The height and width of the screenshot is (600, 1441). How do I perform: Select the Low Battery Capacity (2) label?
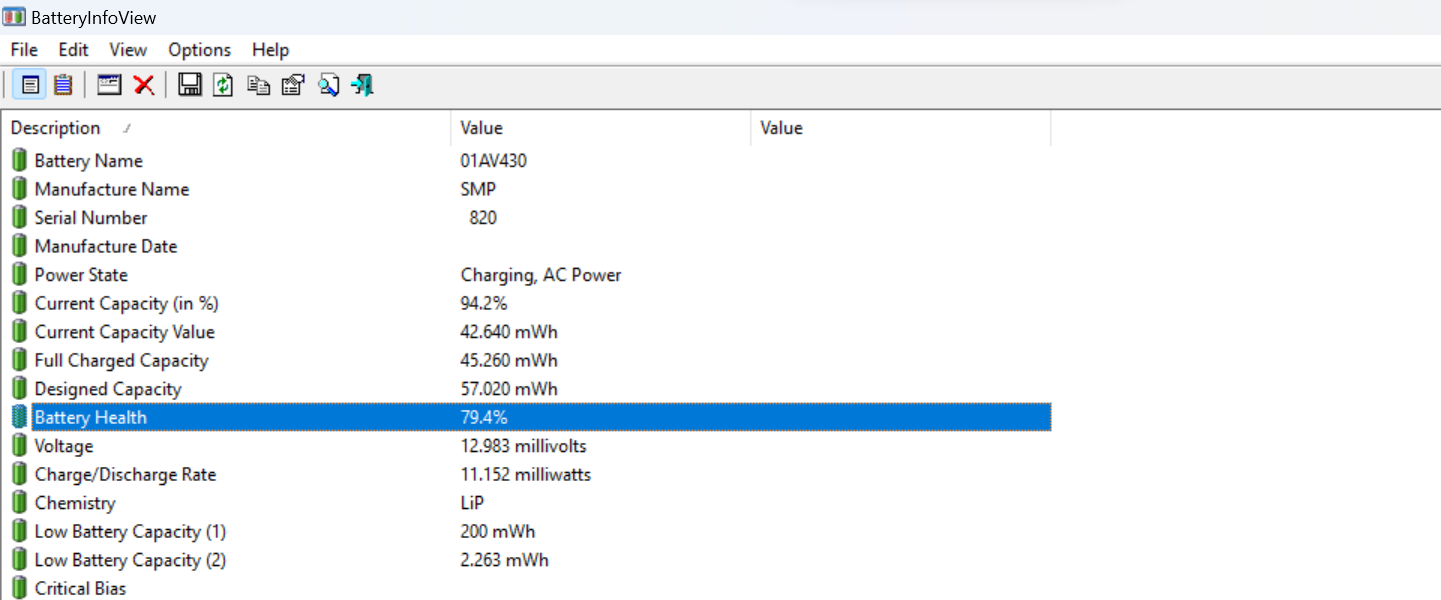pos(130,560)
